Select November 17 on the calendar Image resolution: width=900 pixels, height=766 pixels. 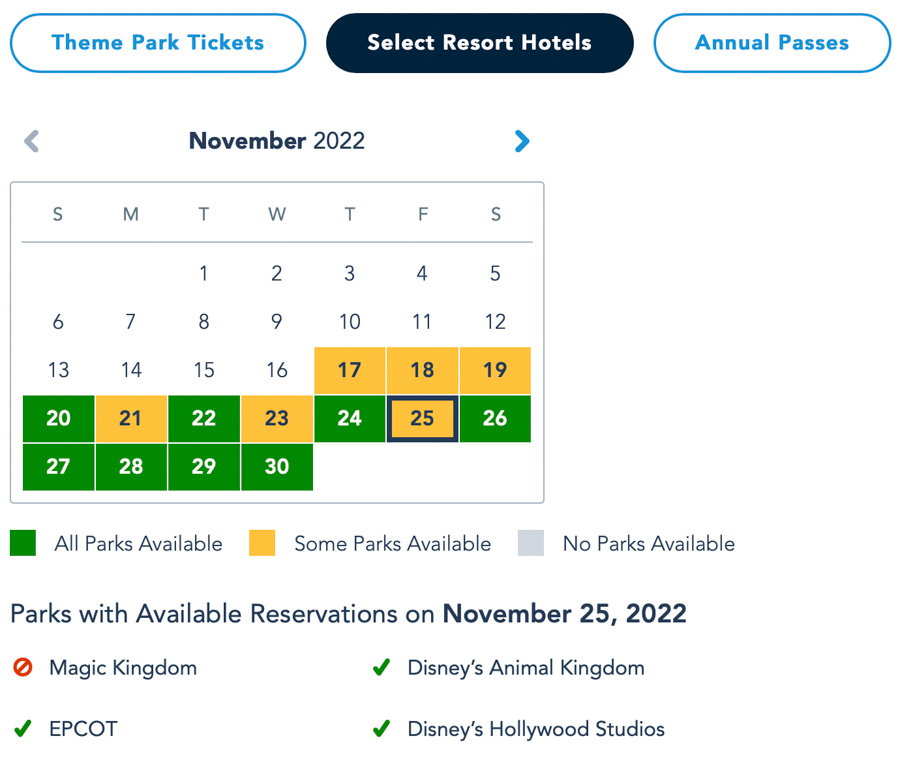click(x=349, y=370)
